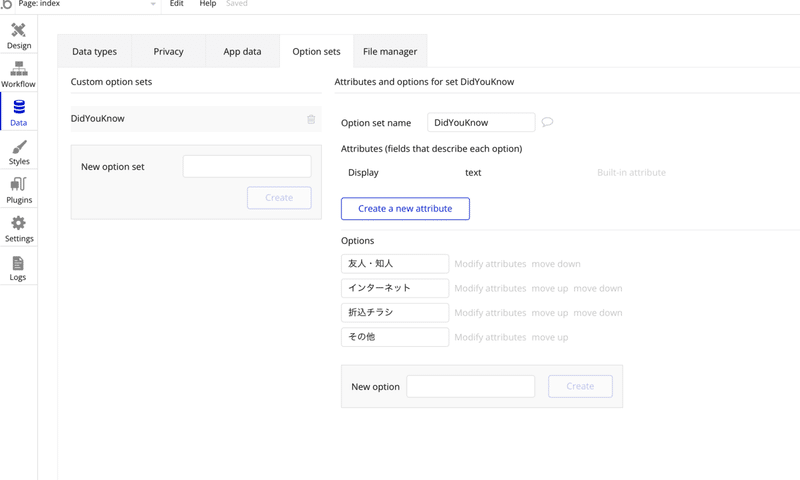Click Modify attributes for インターネット option
This screenshot has height=480, width=800.
coord(490,288)
